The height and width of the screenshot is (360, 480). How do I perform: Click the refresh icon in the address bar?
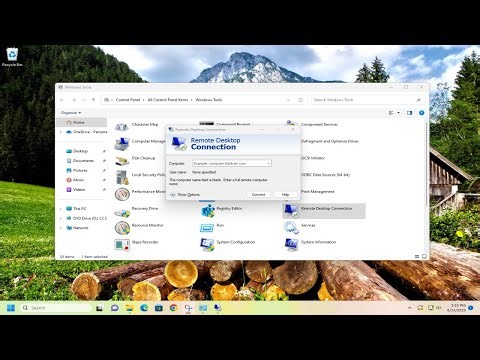(300, 100)
